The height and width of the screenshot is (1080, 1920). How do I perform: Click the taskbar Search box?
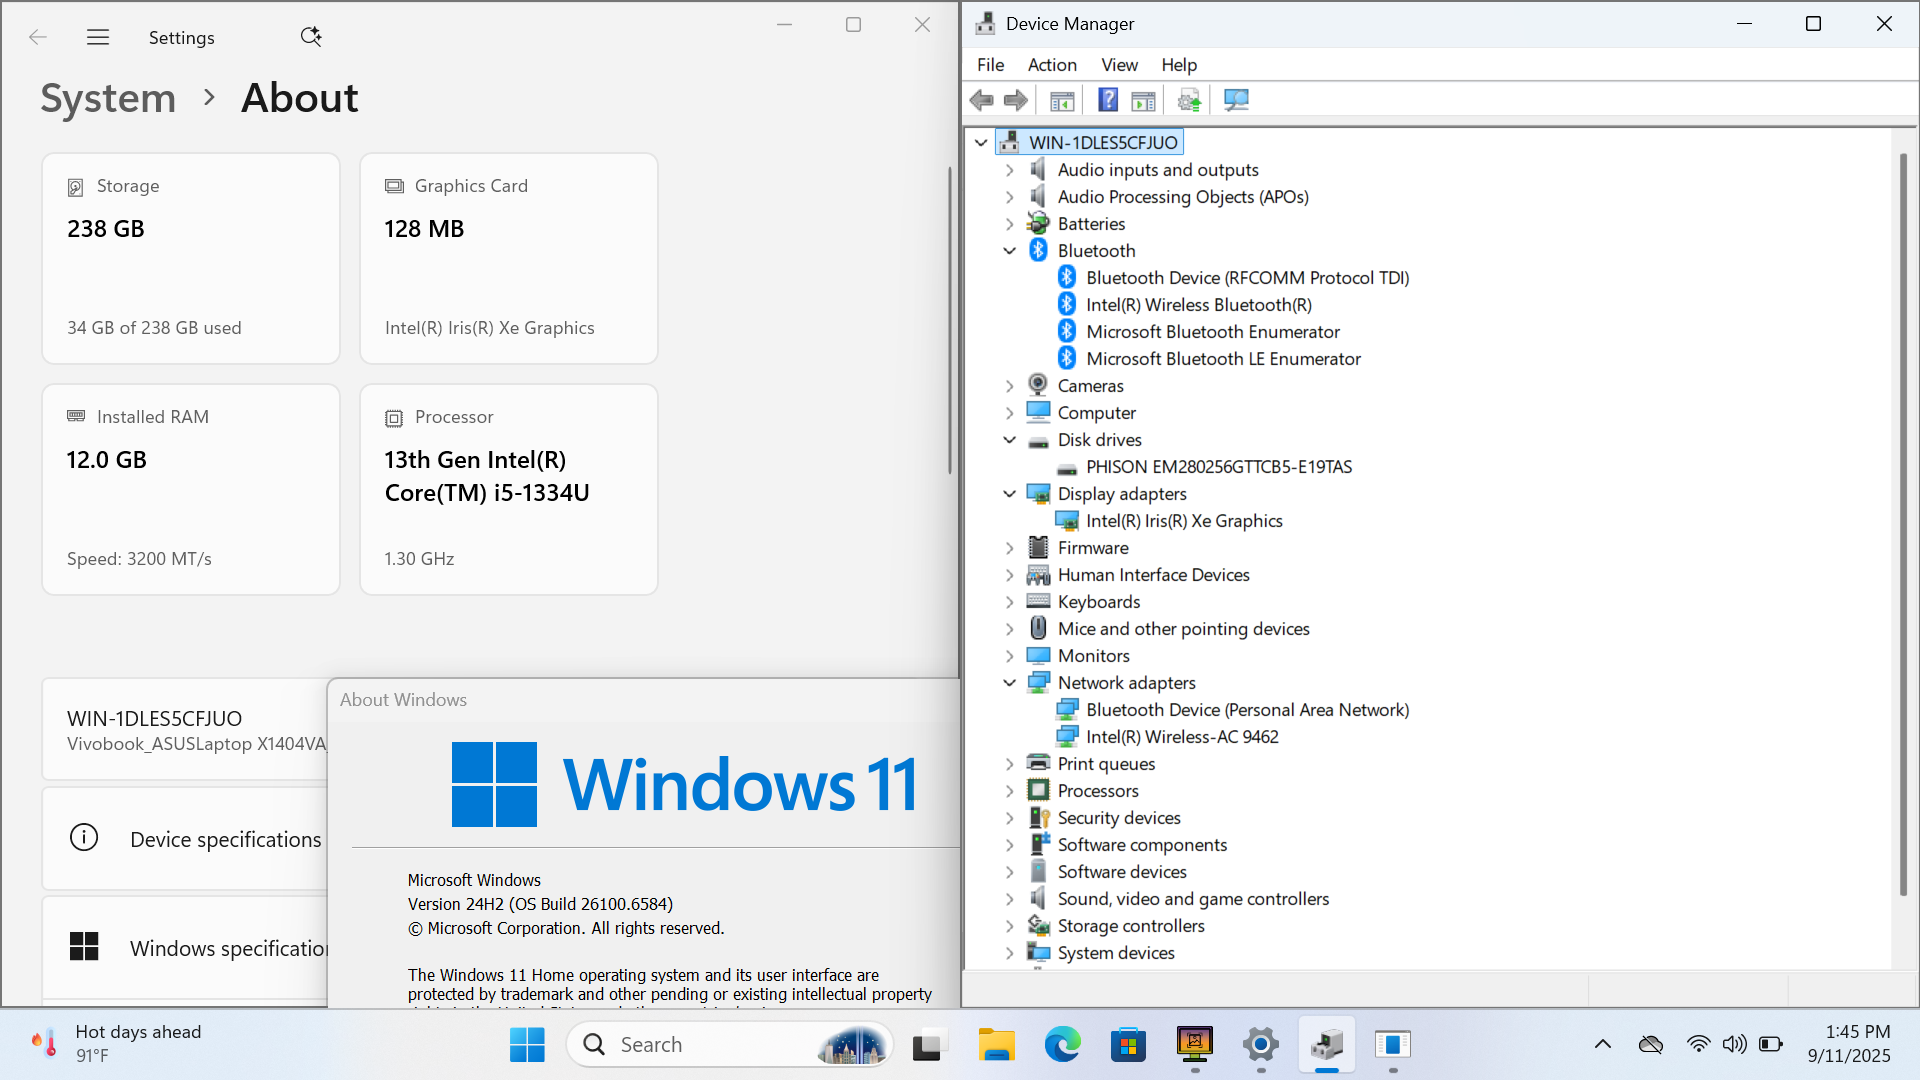point(730,1044)
